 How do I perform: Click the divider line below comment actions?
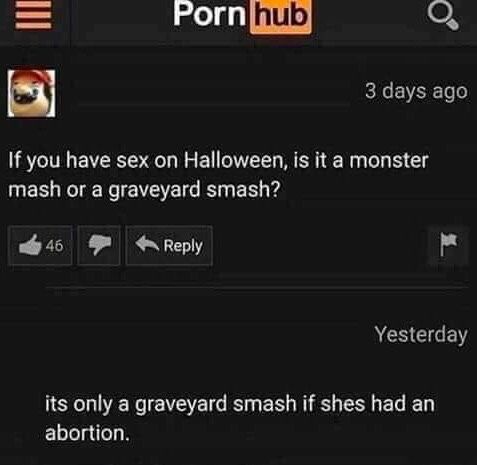(257, 287)
